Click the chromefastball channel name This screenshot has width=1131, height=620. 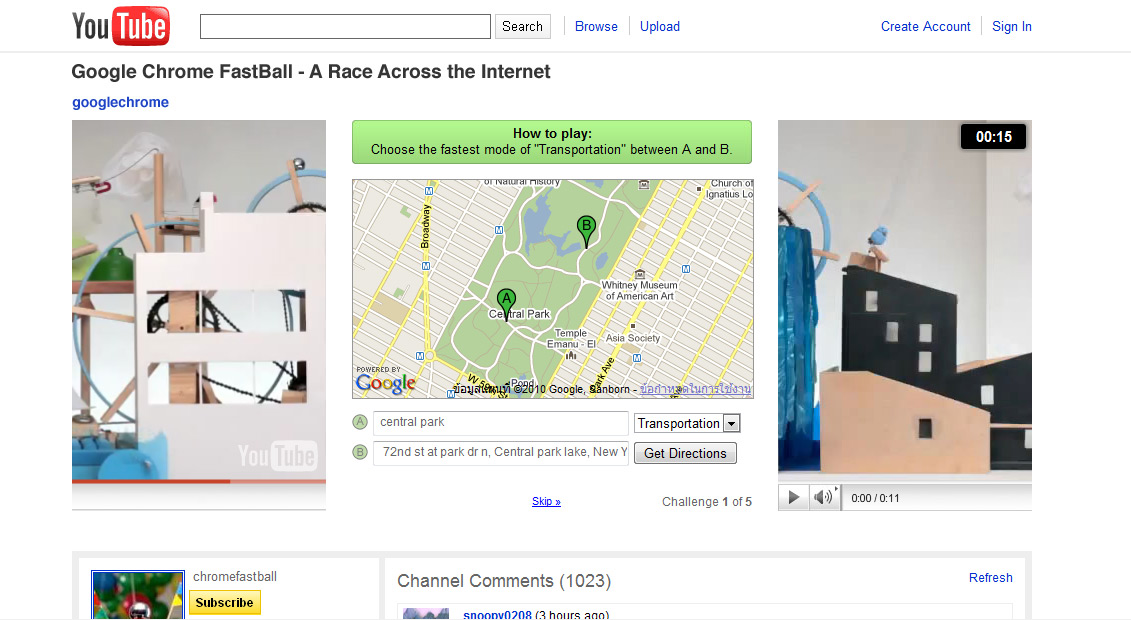pyautogui.click(x=235, y=577)
